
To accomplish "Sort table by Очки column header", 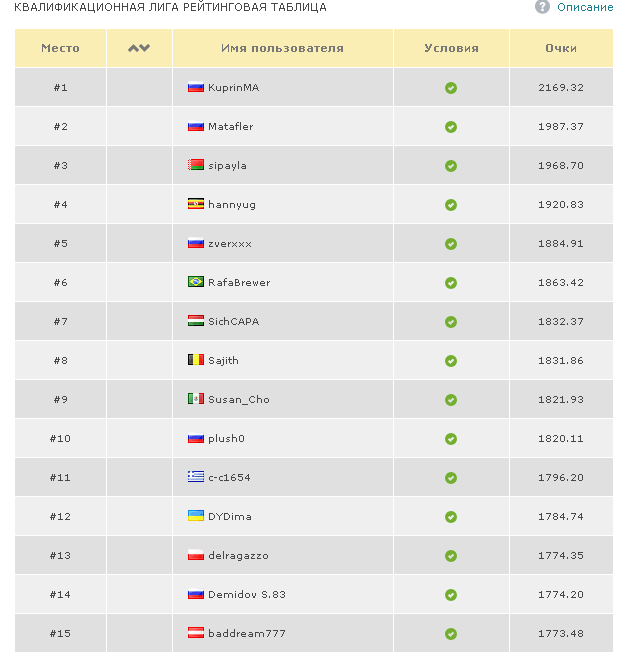I will click(x=561, y=48).
